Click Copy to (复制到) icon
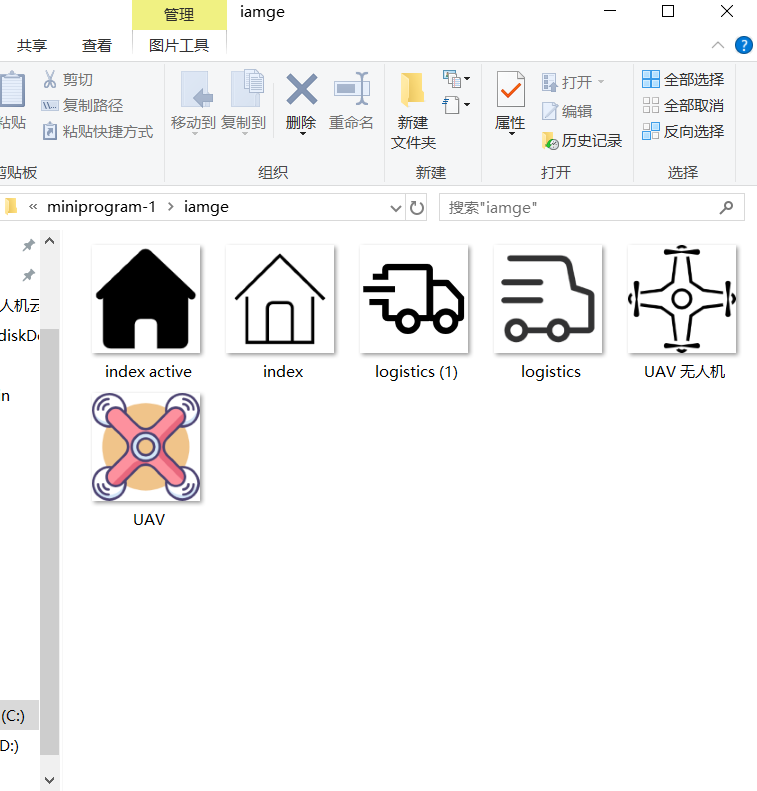Viewport: 757px width, 791px height. coord(247,88)
